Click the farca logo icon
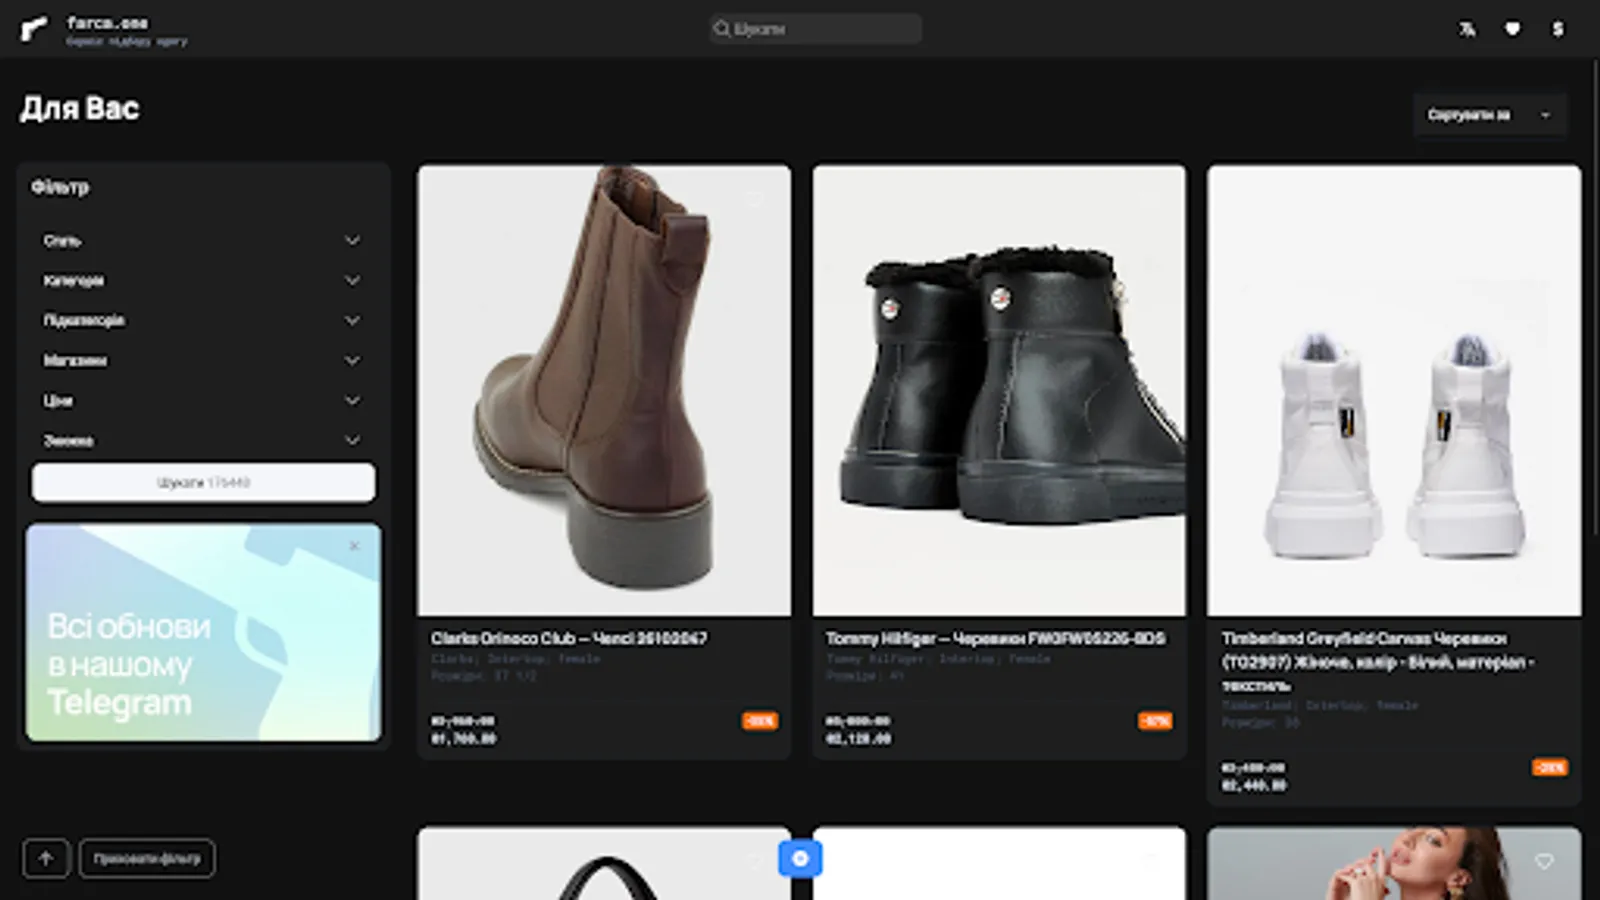Image resolution: width=1600 pixels, height=900 pixels. click(x=34, y=29)
